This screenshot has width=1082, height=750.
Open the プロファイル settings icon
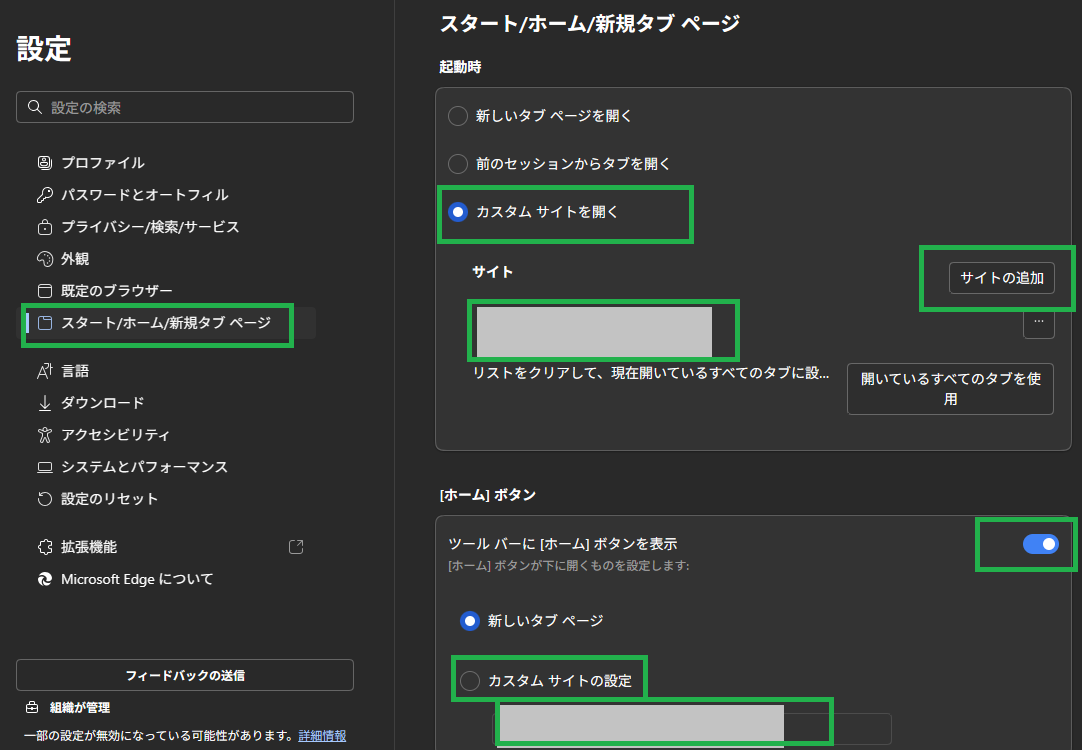(45, 163)
